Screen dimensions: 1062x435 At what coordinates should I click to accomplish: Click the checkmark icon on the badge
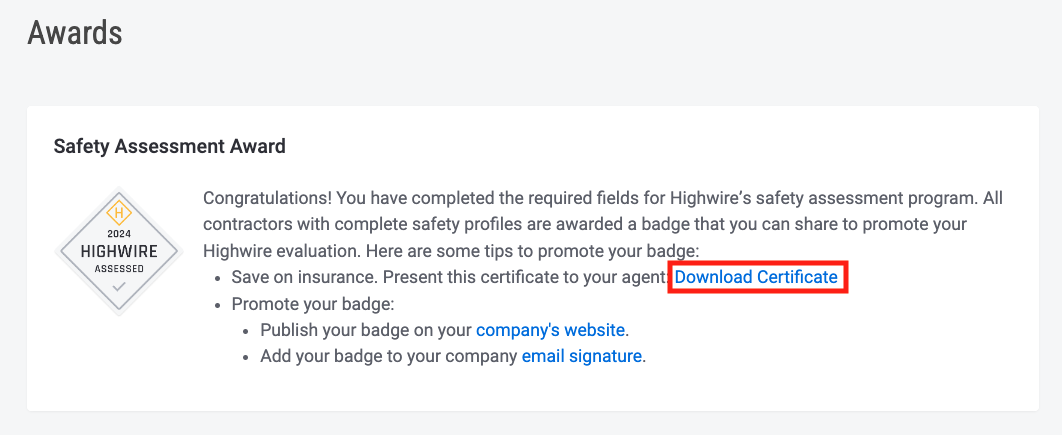pos(119,287)
